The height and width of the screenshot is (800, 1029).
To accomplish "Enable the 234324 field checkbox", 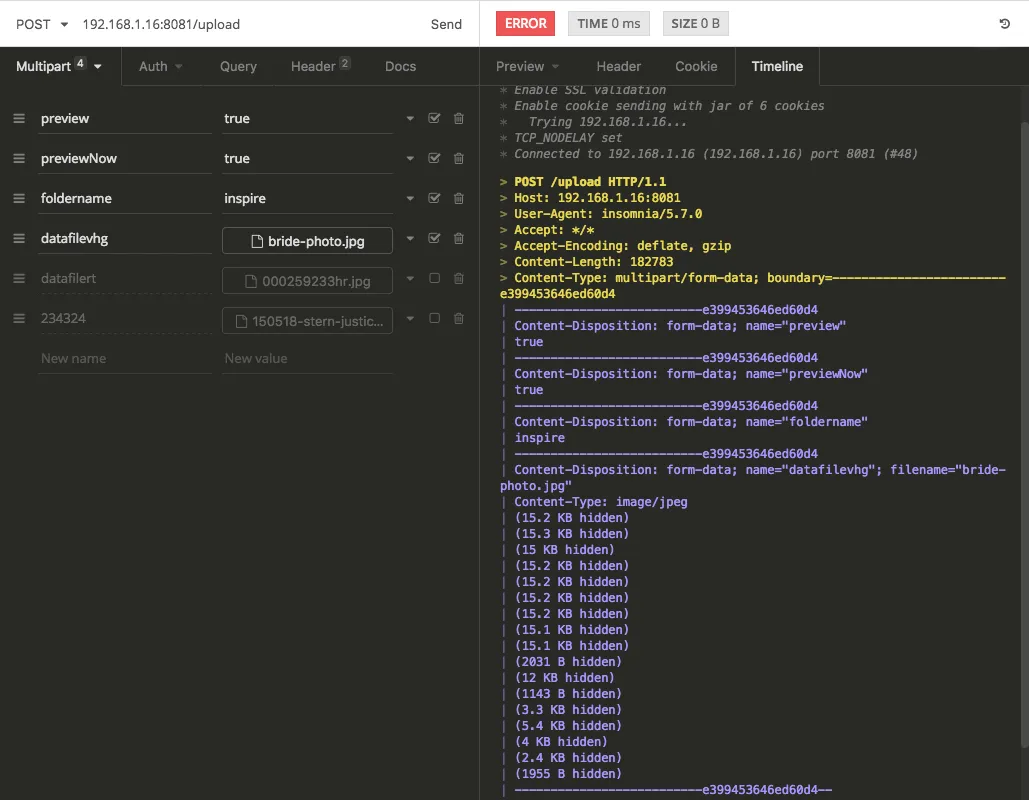I will 434,318.
